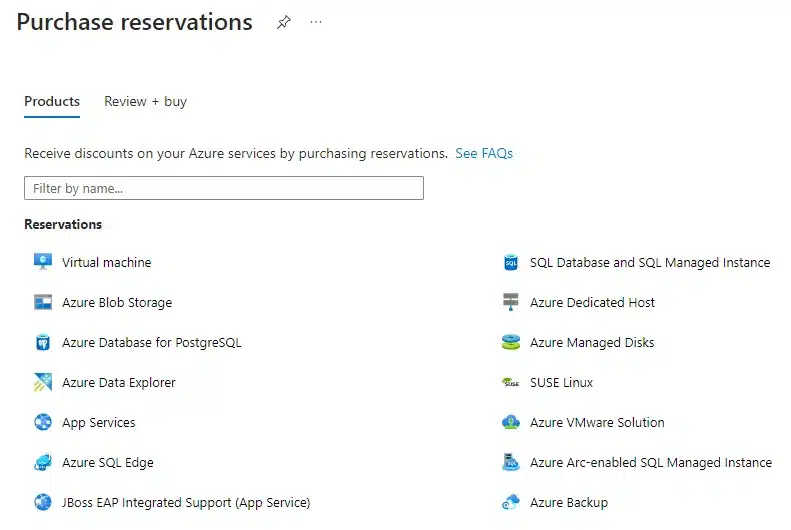Image resolution: width=791 pixels, height=530 pixels.
Task: Click the Azure Data Explorer icon
Action: tap(43, 382)
